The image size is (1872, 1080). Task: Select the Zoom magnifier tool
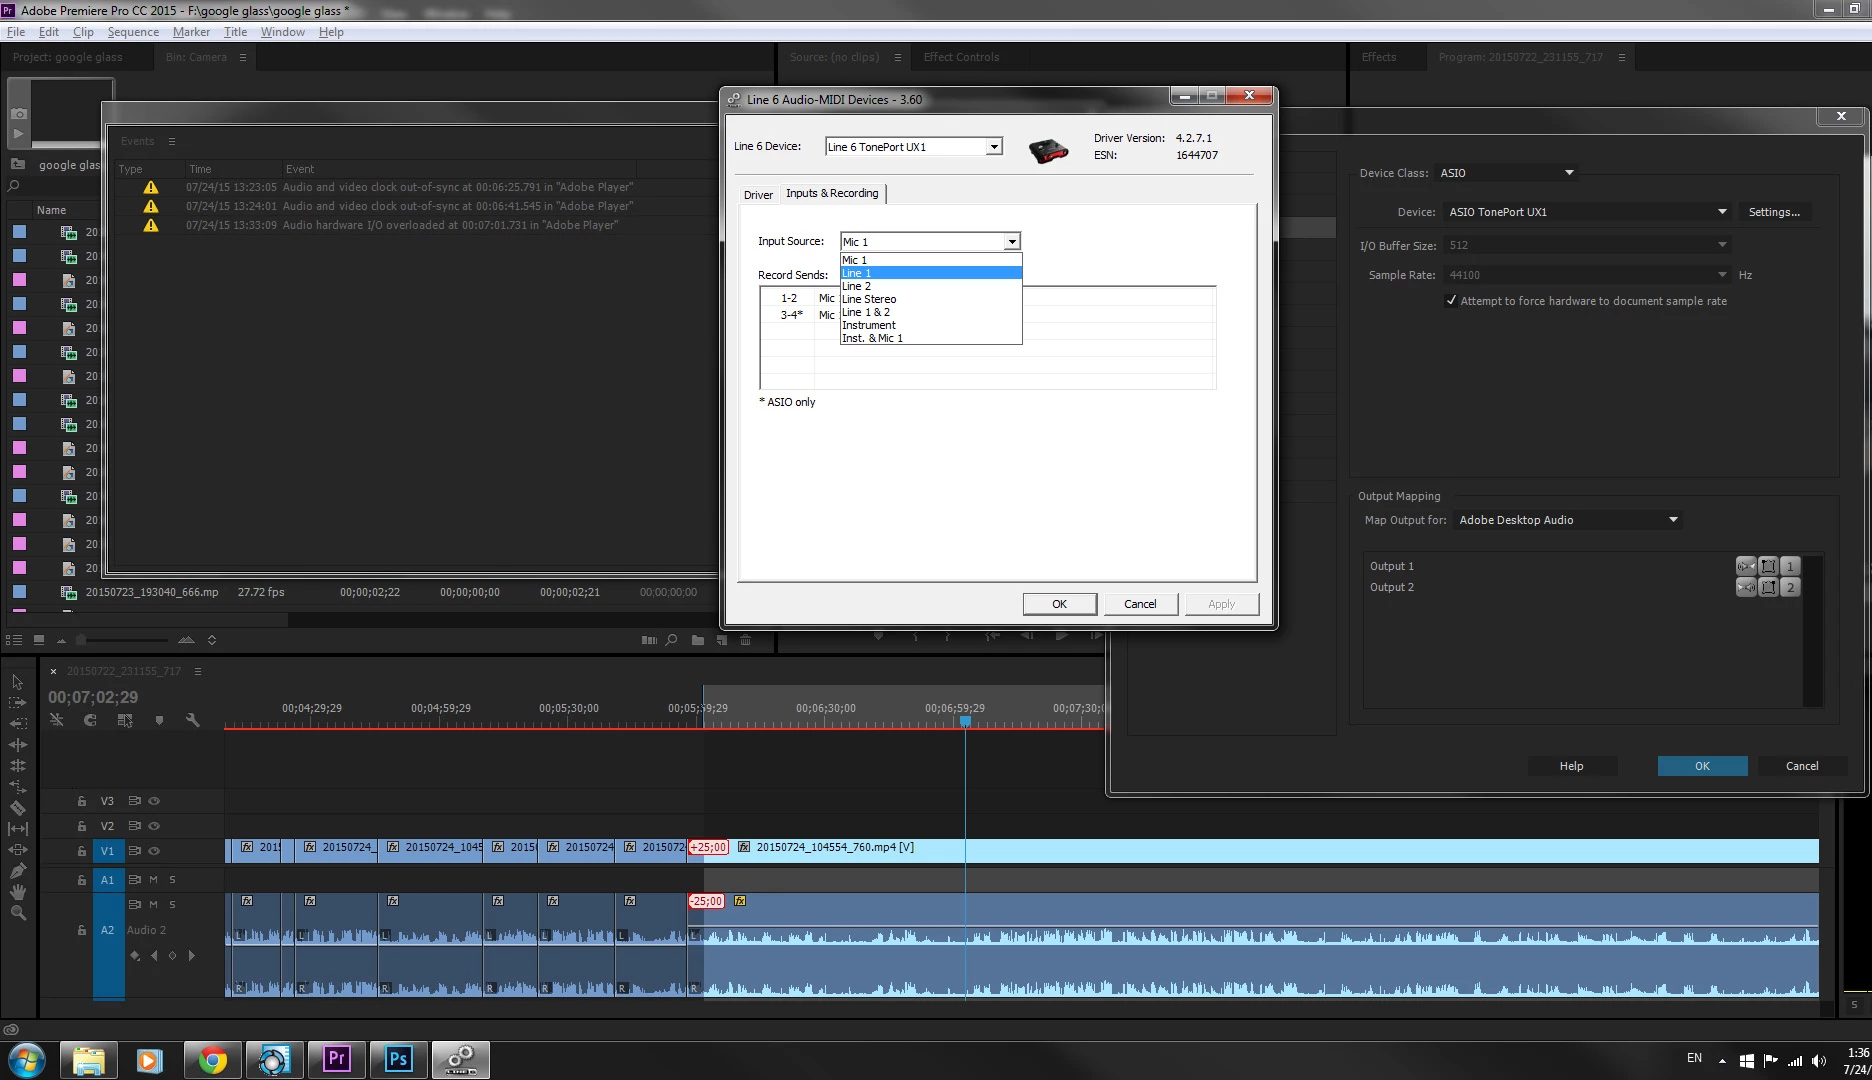pos(17,913)
